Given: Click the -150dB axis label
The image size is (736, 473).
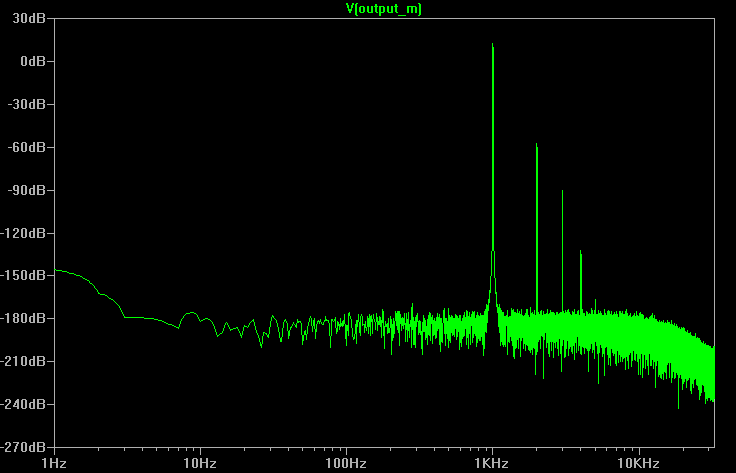Looking at the screenshot, I should (x=23, y=275).
